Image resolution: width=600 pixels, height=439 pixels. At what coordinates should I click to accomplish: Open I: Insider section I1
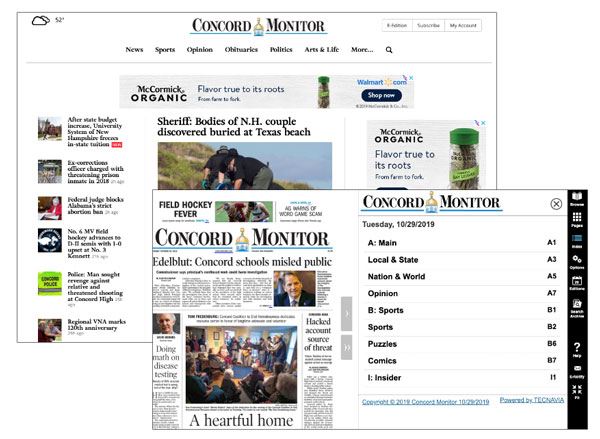tap(462, 377)
